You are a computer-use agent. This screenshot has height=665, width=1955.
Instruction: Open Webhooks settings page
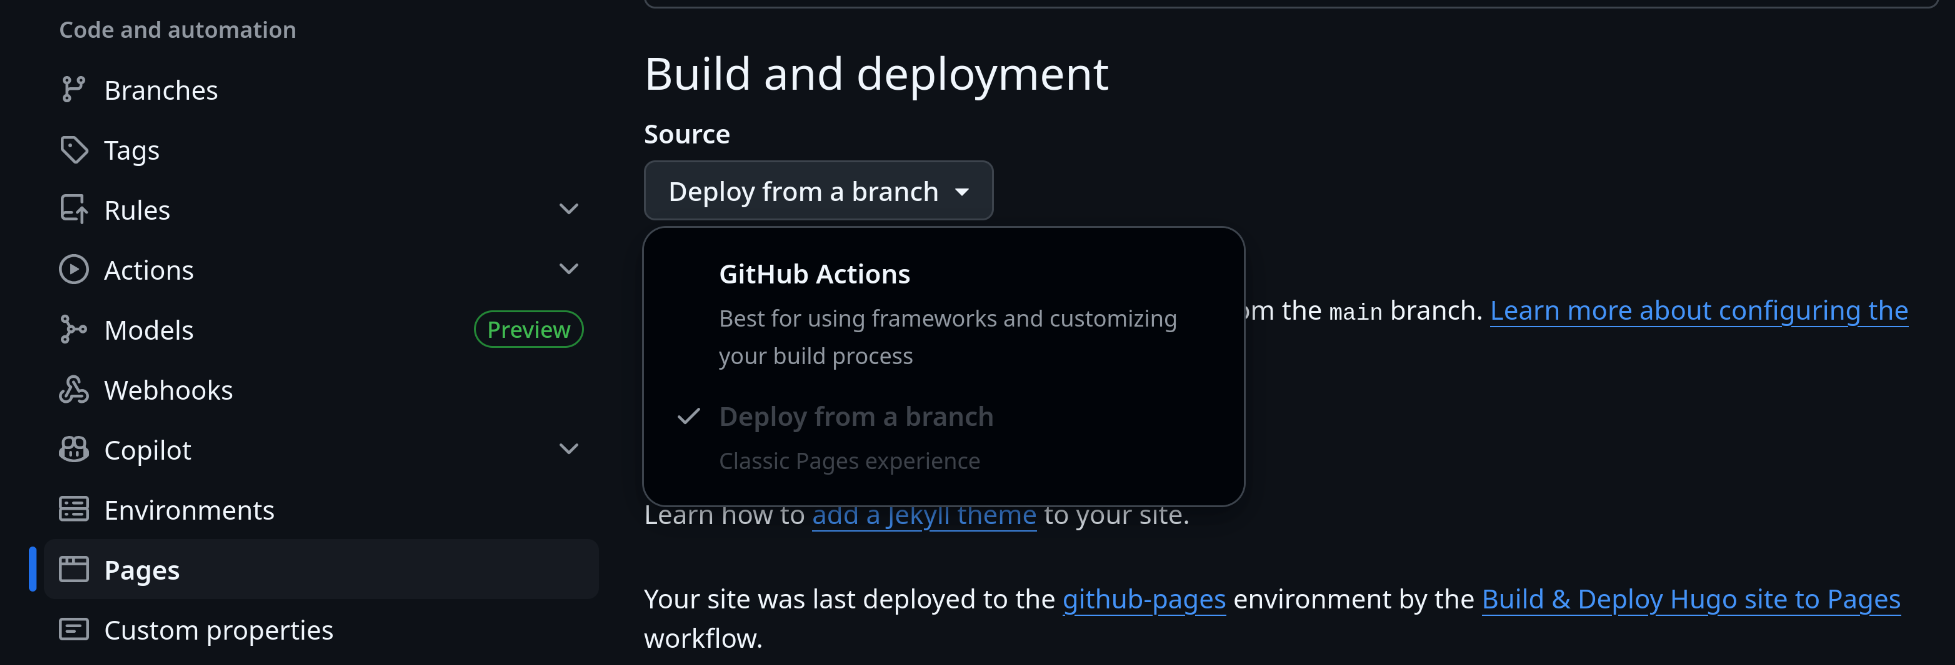321,390
